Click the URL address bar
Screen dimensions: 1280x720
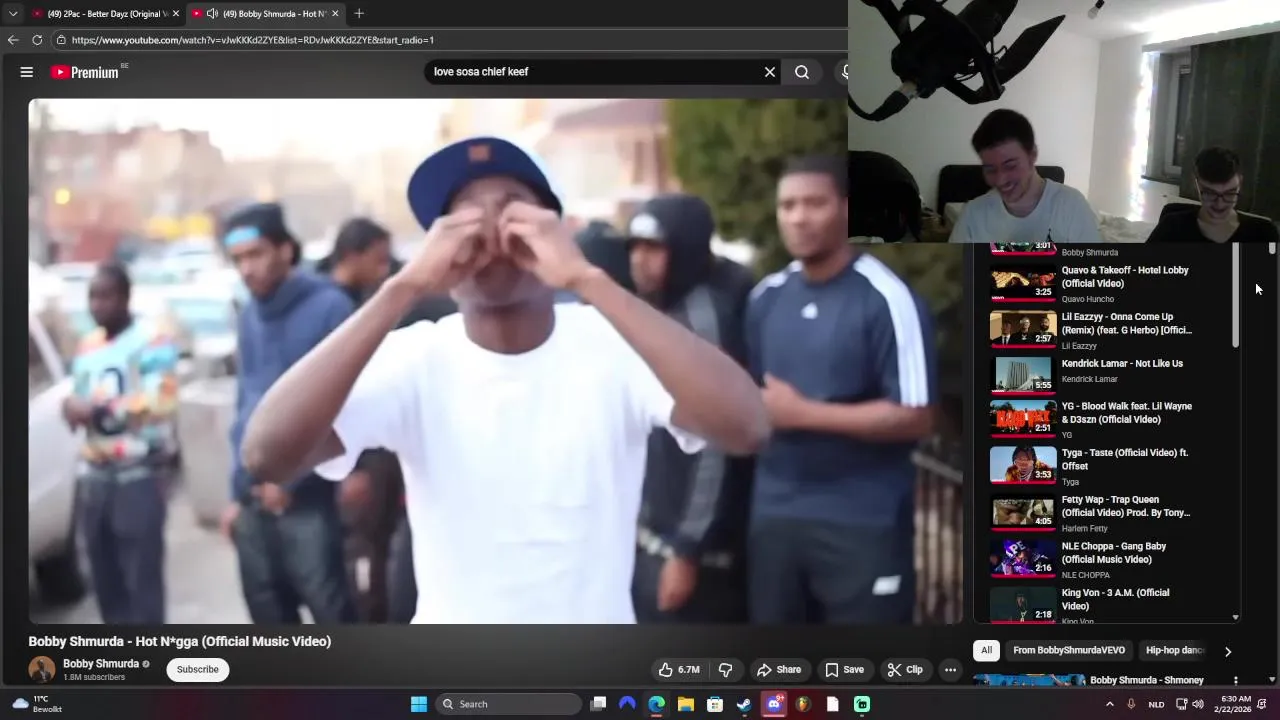[x=450, y=40]
